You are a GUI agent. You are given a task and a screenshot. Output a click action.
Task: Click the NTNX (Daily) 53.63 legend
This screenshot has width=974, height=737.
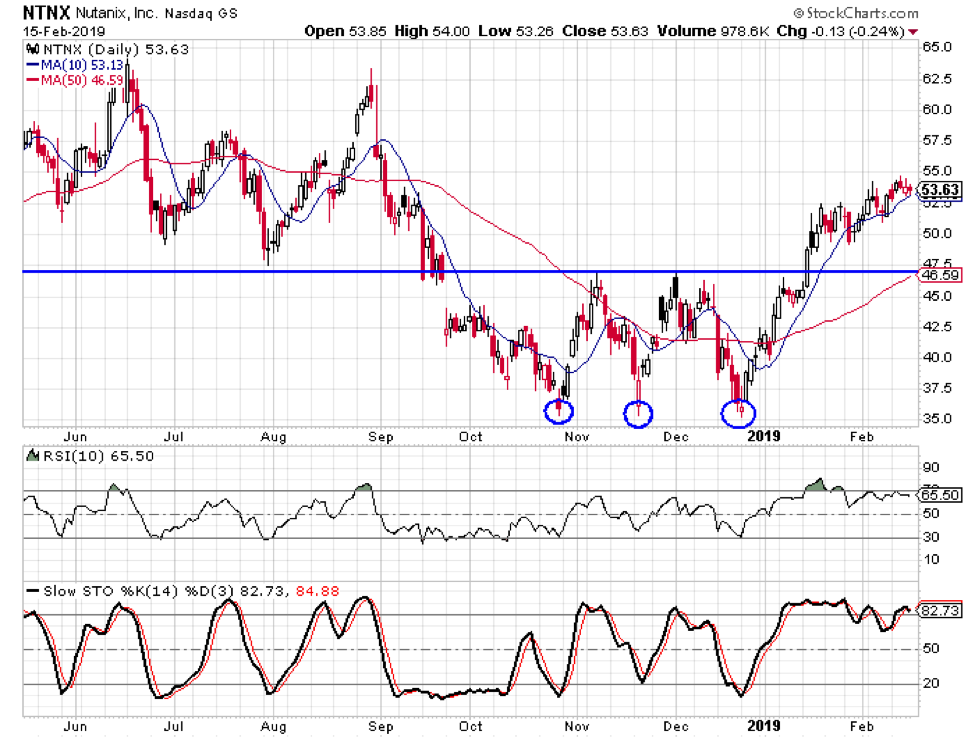point(116,49)
